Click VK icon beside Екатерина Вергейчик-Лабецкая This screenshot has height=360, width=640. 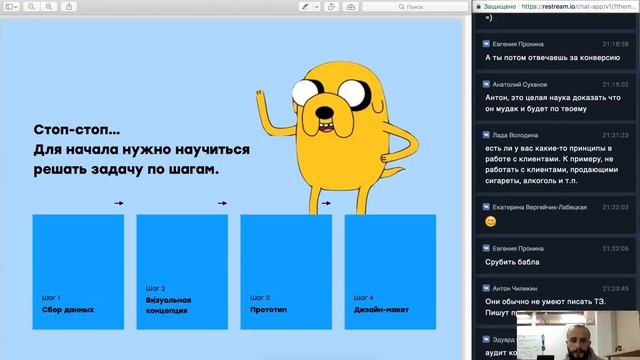pyautogui.click(x=486, y=207)
